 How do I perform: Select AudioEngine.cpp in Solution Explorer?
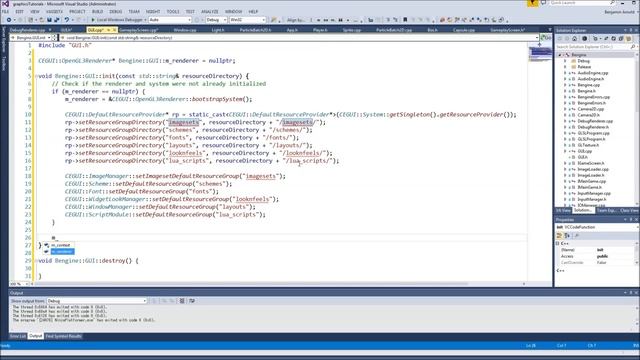[x=593, y=73]
